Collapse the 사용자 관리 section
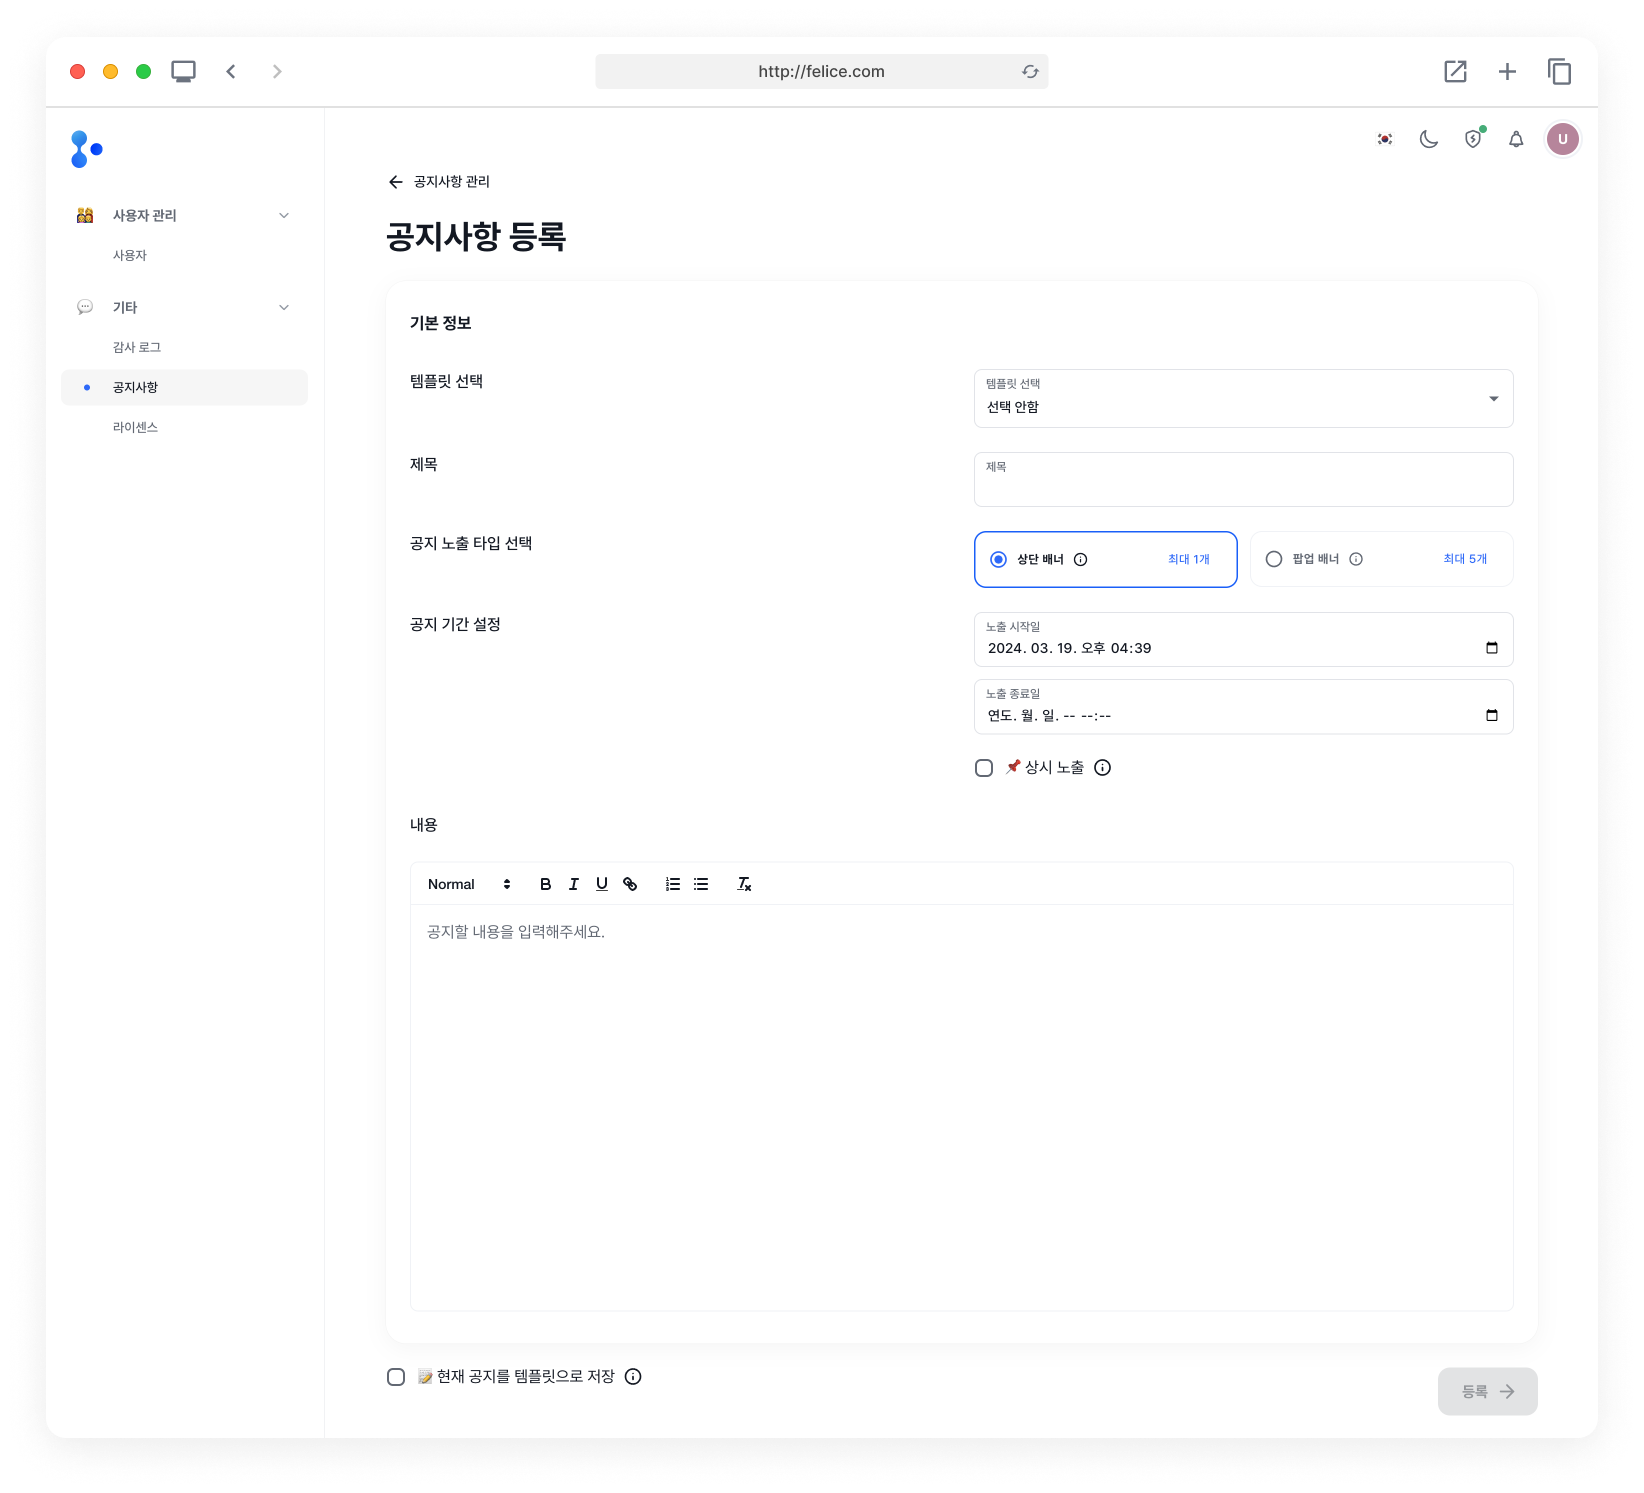 point(284,216)
